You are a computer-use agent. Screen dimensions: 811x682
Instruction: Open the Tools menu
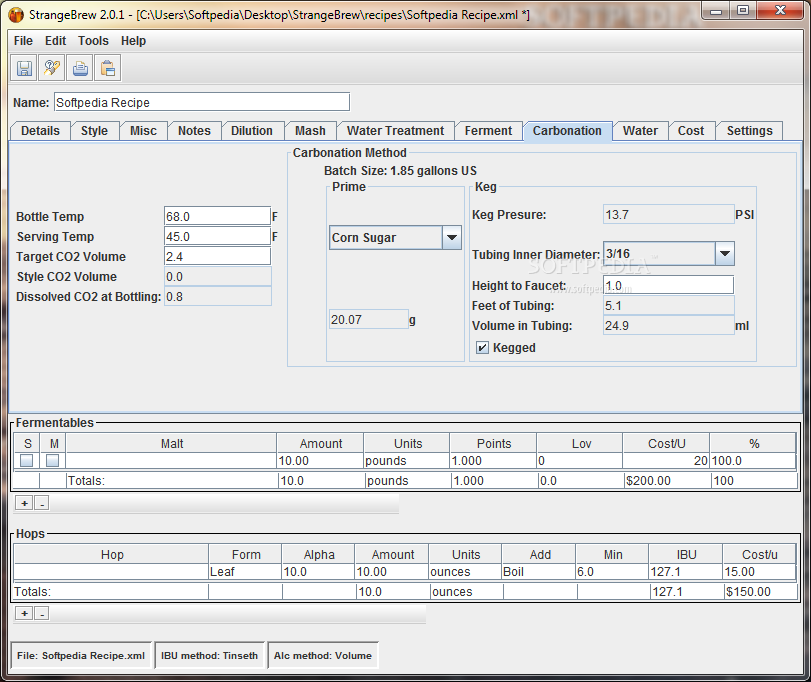[x=93, y=41]
